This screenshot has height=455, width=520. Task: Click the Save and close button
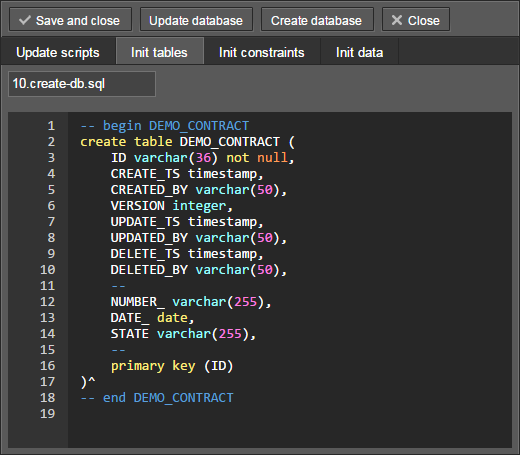point(70,20)
